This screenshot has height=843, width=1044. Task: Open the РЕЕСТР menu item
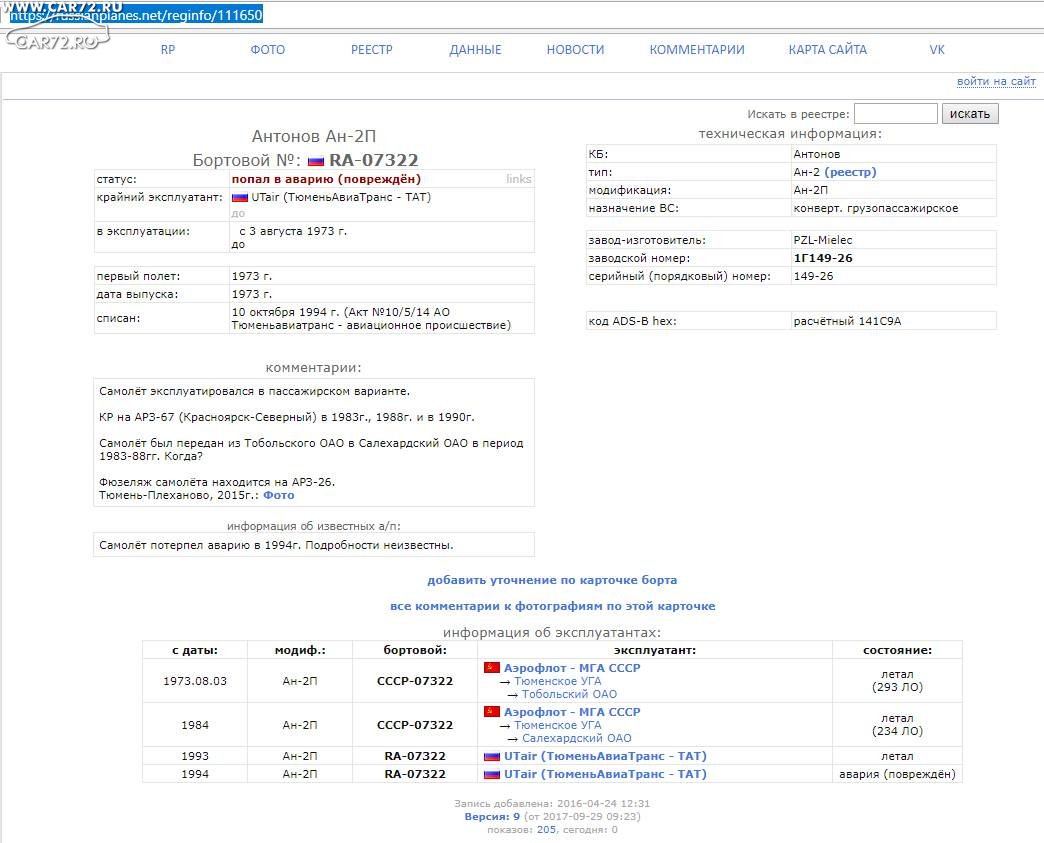click(x=372, y=50)
